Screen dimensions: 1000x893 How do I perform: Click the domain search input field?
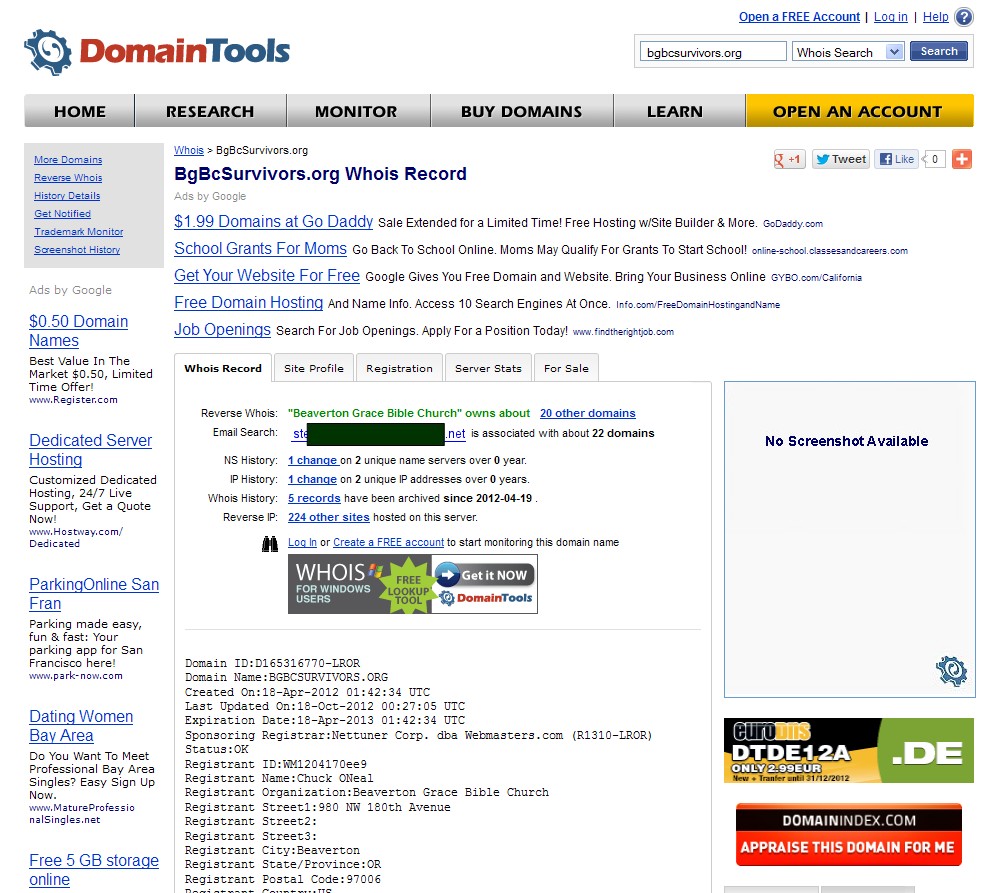tap(713, 52)
